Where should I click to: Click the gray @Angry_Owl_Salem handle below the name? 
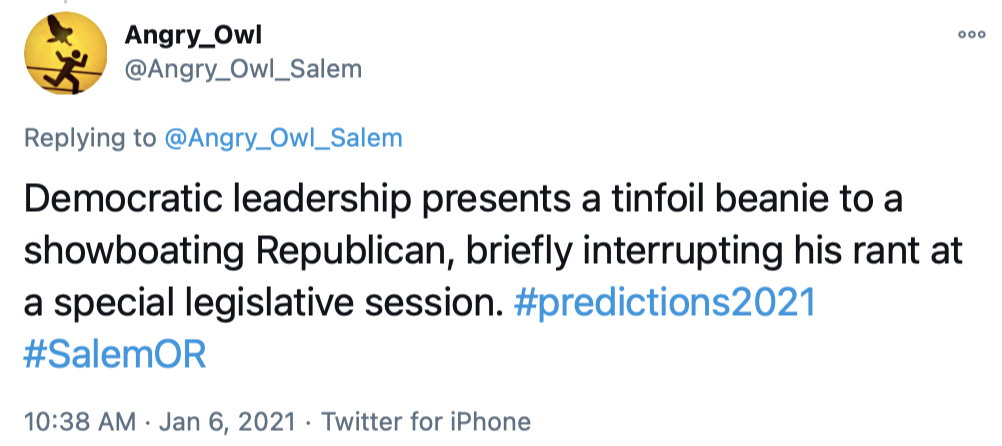pos(243,68)
